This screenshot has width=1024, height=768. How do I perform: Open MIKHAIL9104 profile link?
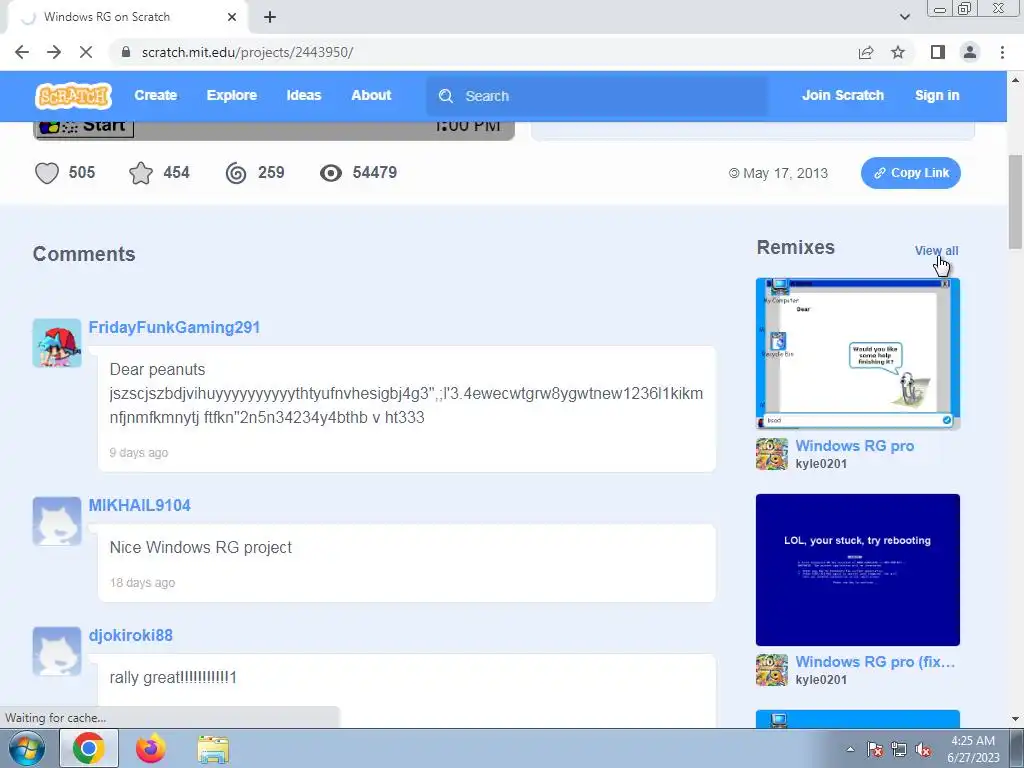(x=140, y=505)
